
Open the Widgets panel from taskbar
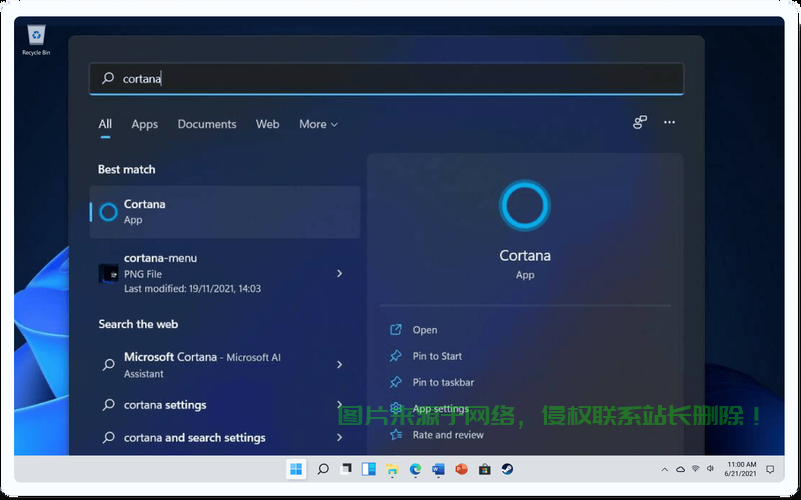[x=369, y=469]
